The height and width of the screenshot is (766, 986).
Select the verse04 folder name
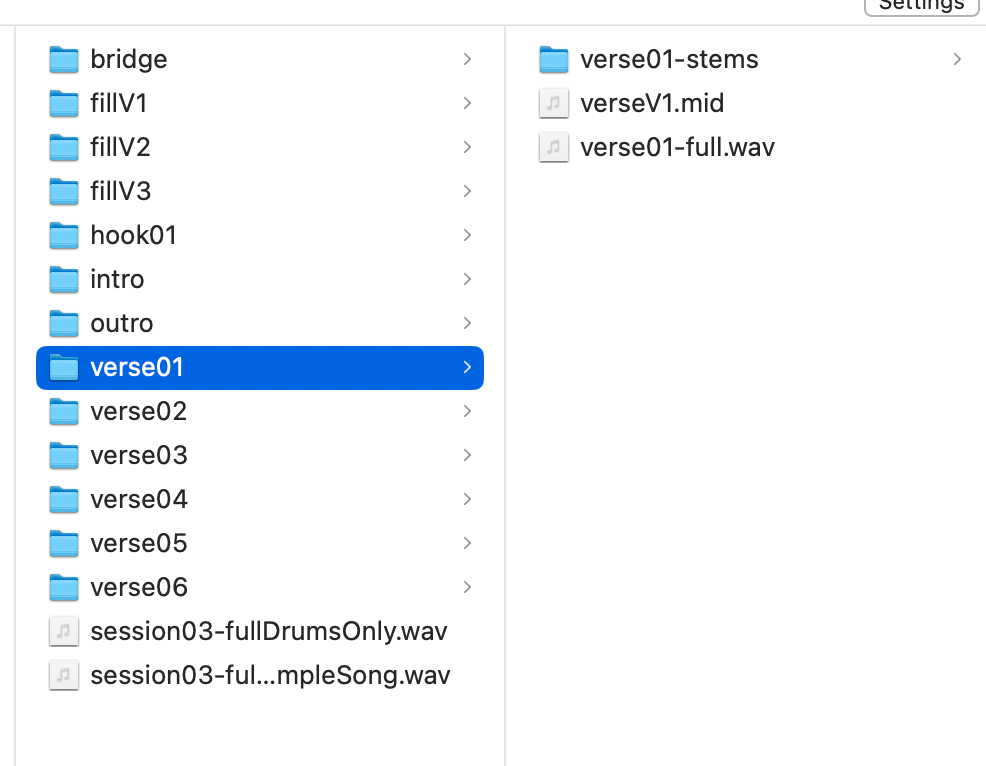coord(139,500)
